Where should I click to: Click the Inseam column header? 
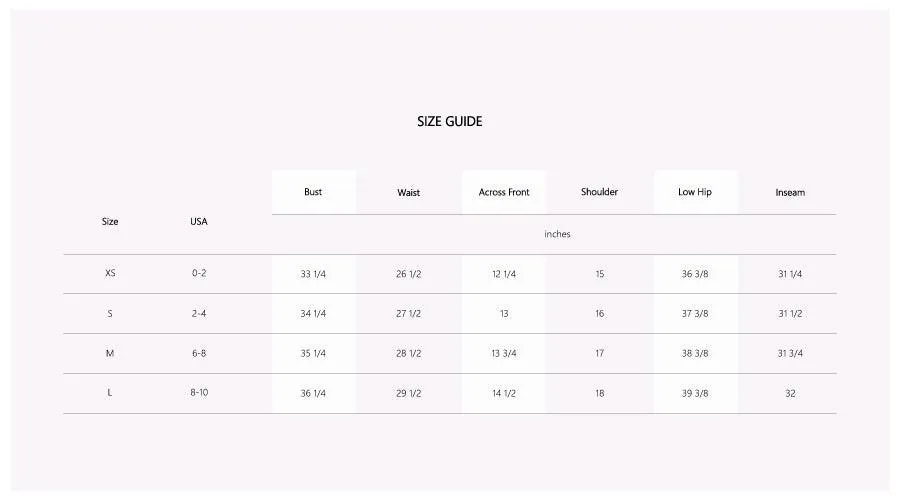click(x=790, y=192)
